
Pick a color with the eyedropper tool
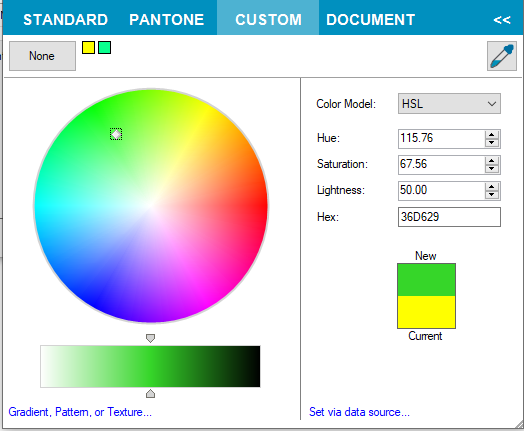click(x=502, y=56)
